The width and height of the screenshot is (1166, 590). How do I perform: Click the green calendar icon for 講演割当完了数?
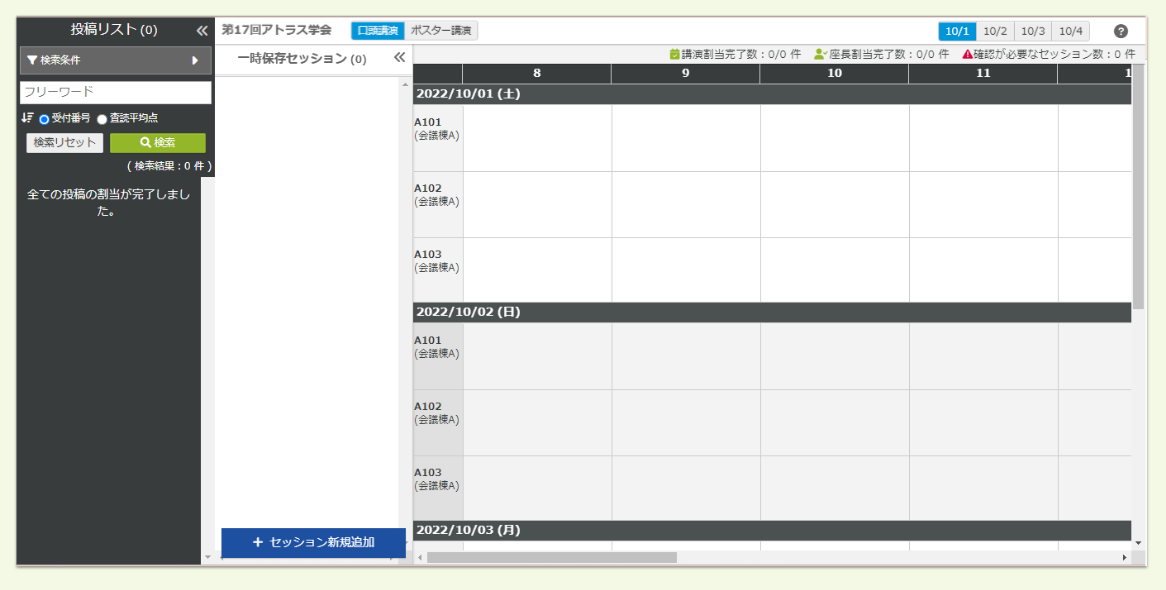674,54
